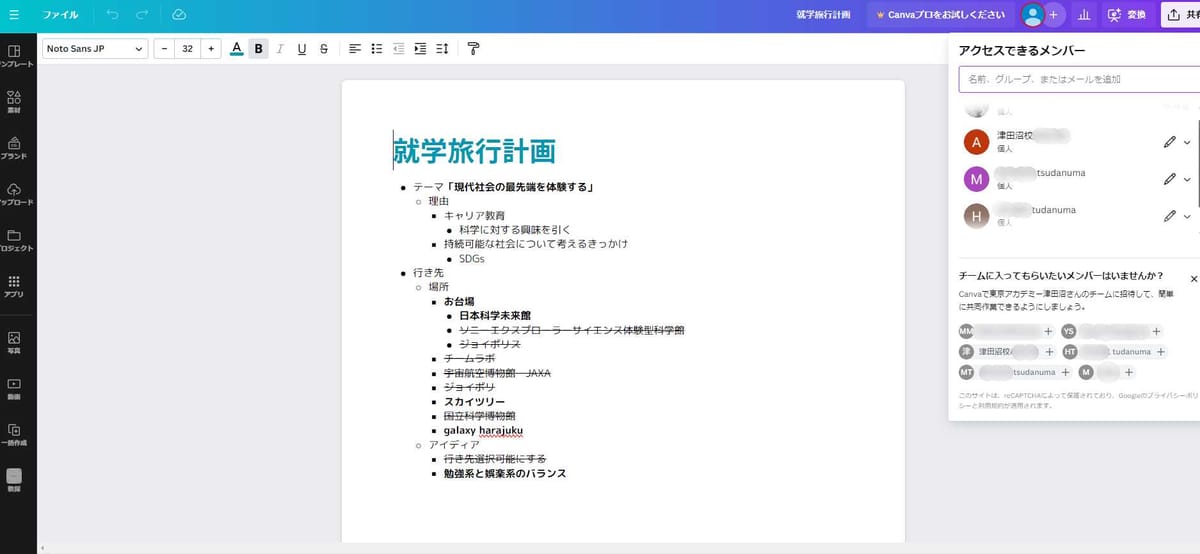Click the line 勉強系と娯楽系のバランス

coord(505,473)
